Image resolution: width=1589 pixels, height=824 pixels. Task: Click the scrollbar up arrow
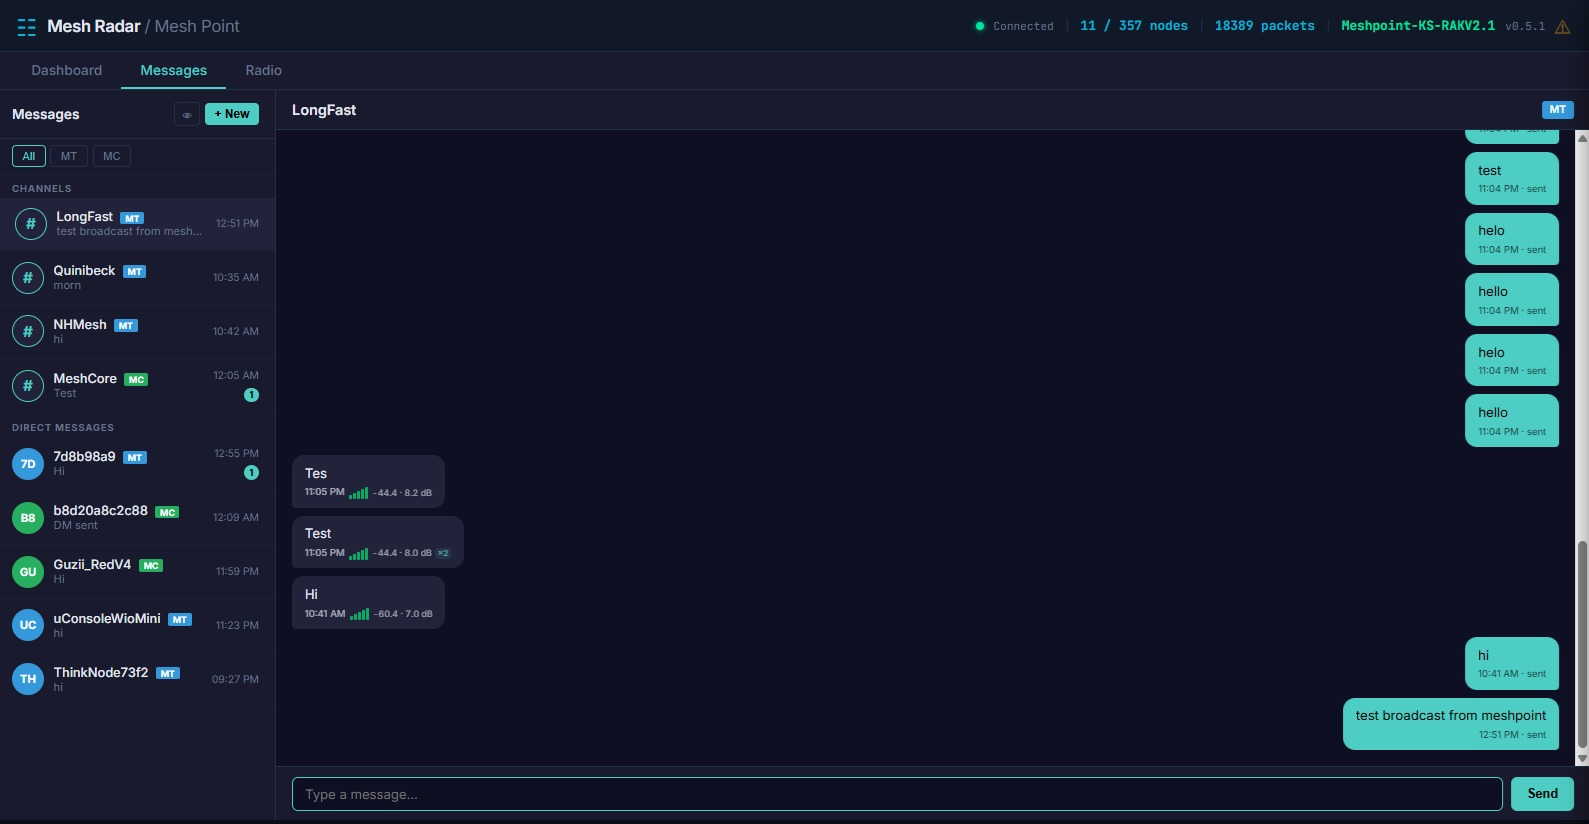pyautogui.click(x=1582, y=138)
